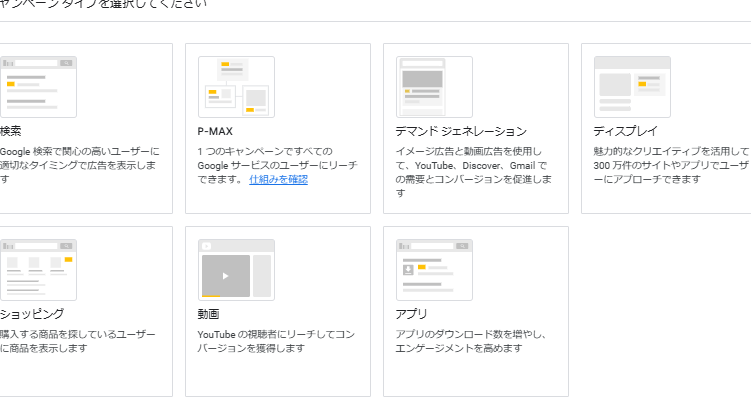Choose the デマンド ジェネレーション illustration icon
This screenshot has width=751, height=402.
tap(434, 87)
